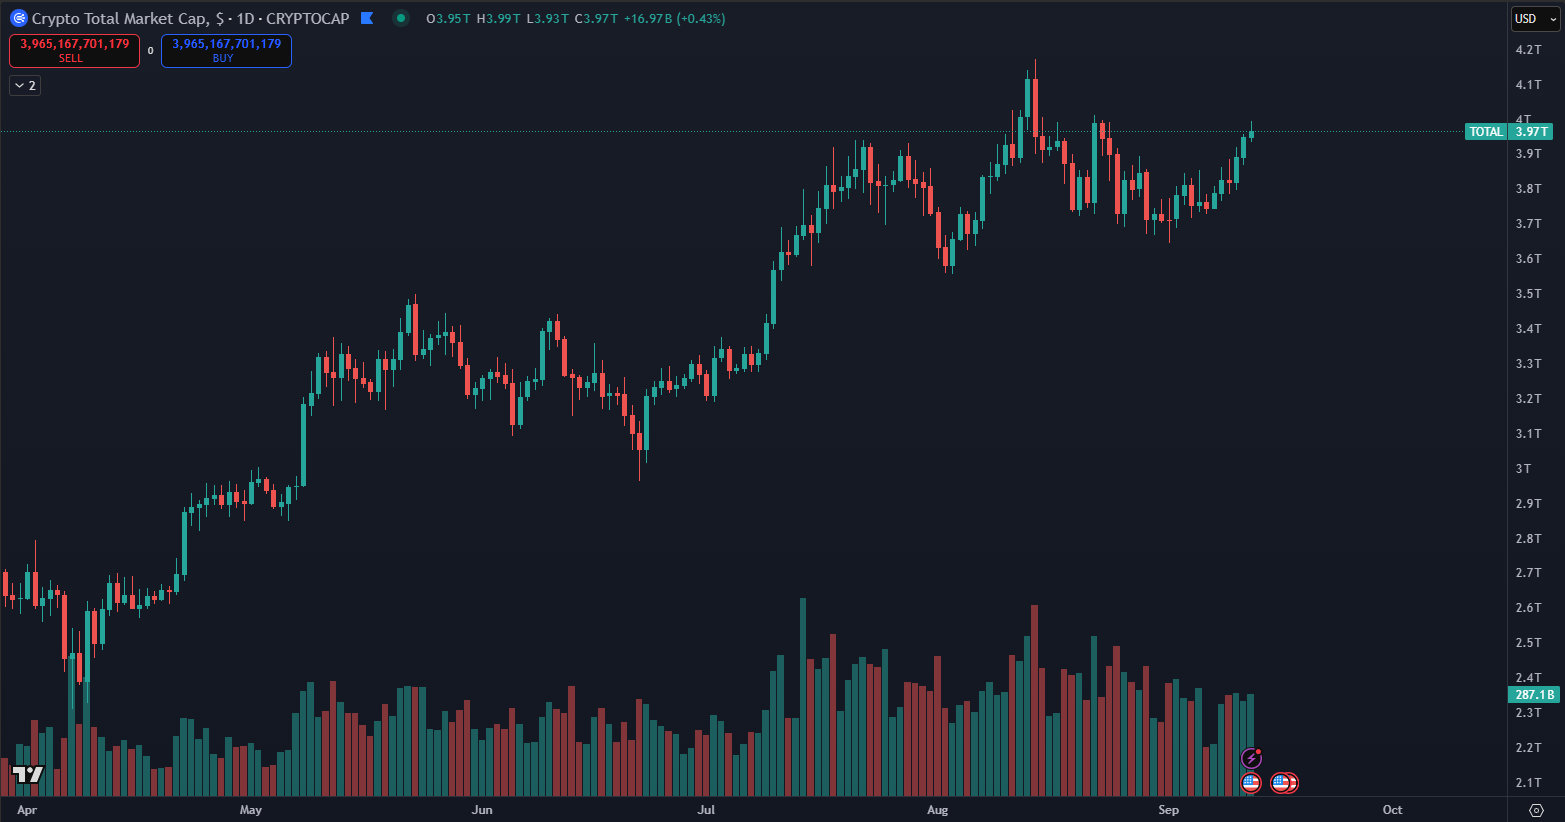Click the CRYPTOCAP symbol logo icon
The image size is (1565, 822).
click(18, 19)
